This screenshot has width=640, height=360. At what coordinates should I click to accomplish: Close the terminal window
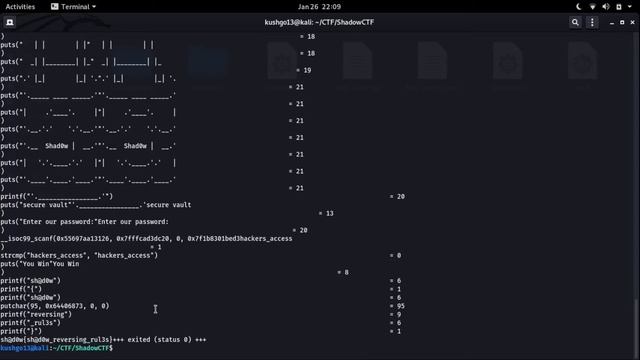coord(633,22)
